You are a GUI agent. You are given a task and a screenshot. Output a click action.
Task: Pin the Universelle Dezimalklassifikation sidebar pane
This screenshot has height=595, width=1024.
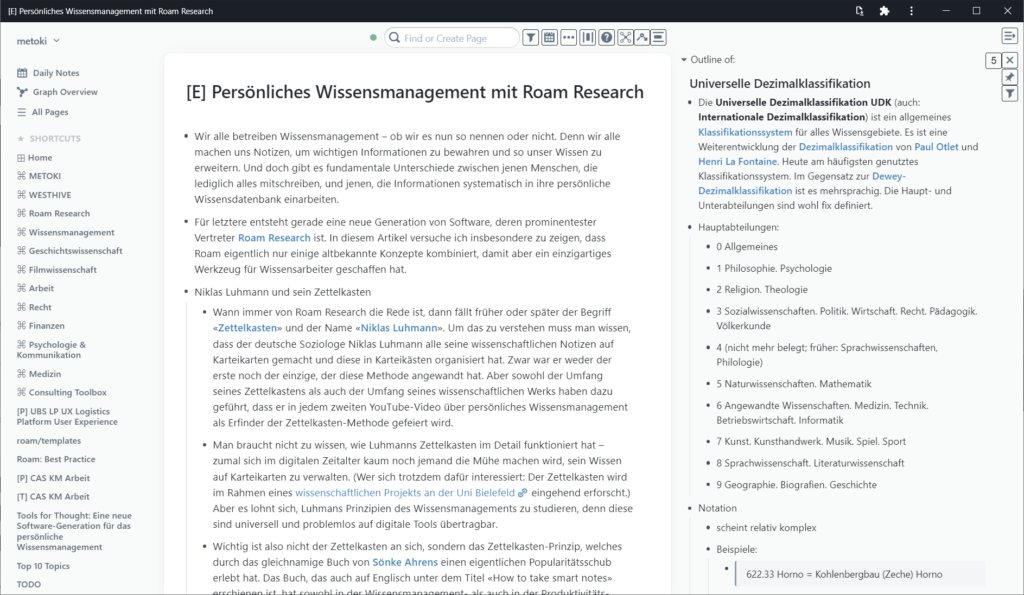coord(1010,76)
